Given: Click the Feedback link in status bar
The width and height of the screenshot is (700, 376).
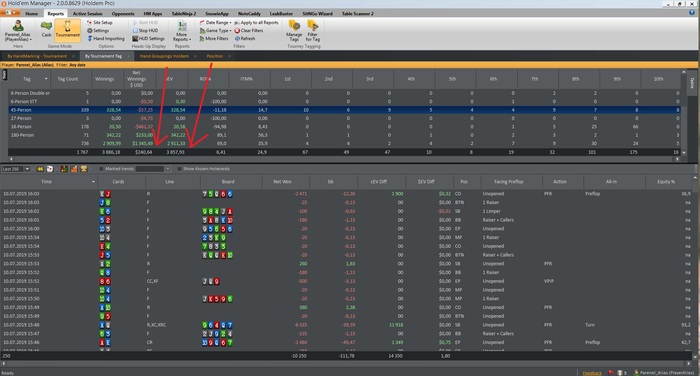Looking at the screenshot, I should pos(592,373).
